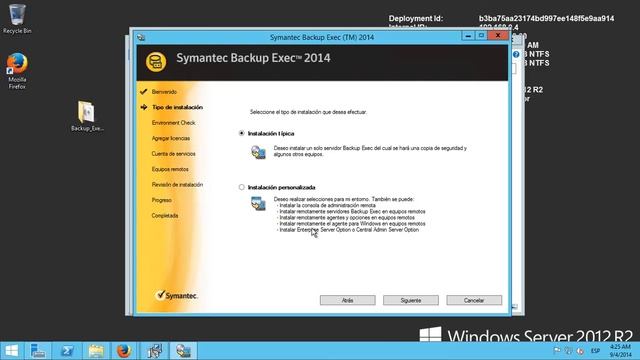
Task: Select the Agregar licencias step
Action: [171, 138]
